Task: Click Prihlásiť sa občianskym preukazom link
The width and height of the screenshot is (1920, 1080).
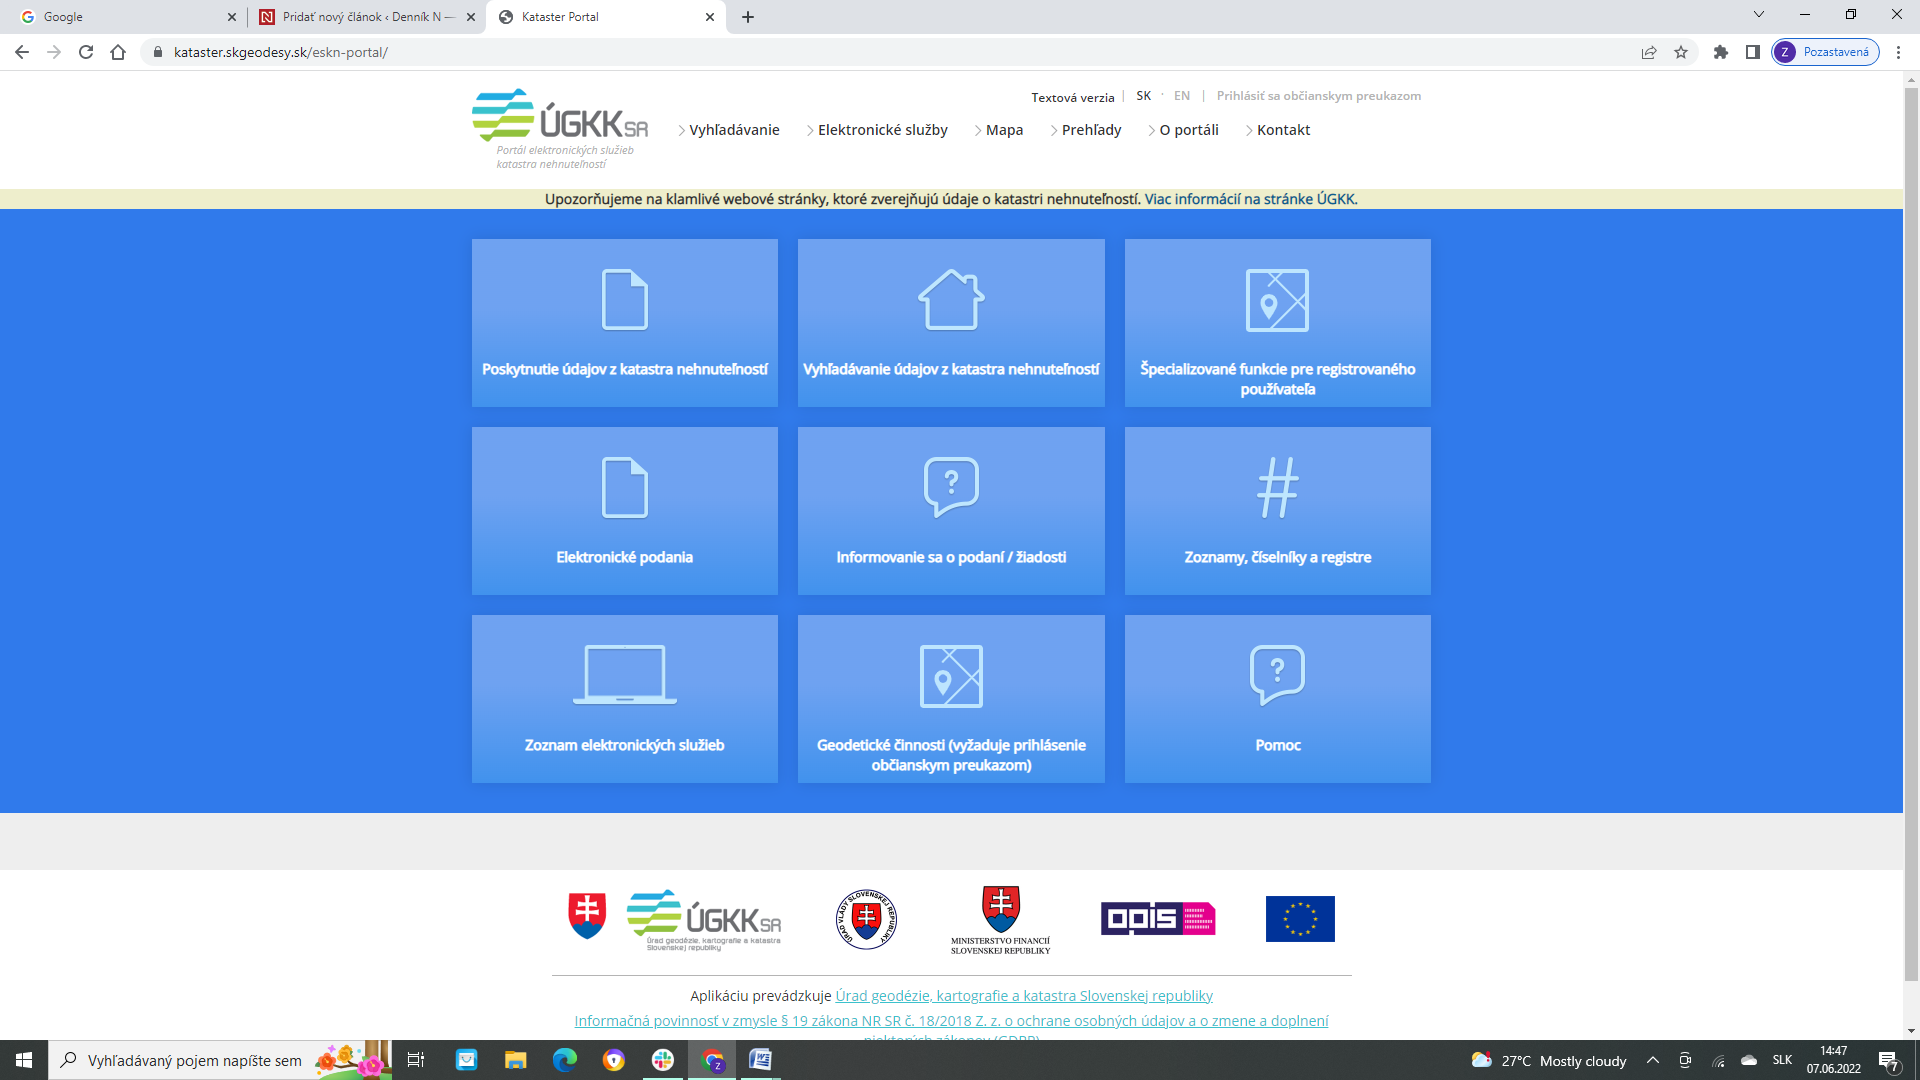Action: pos(1318,96)
